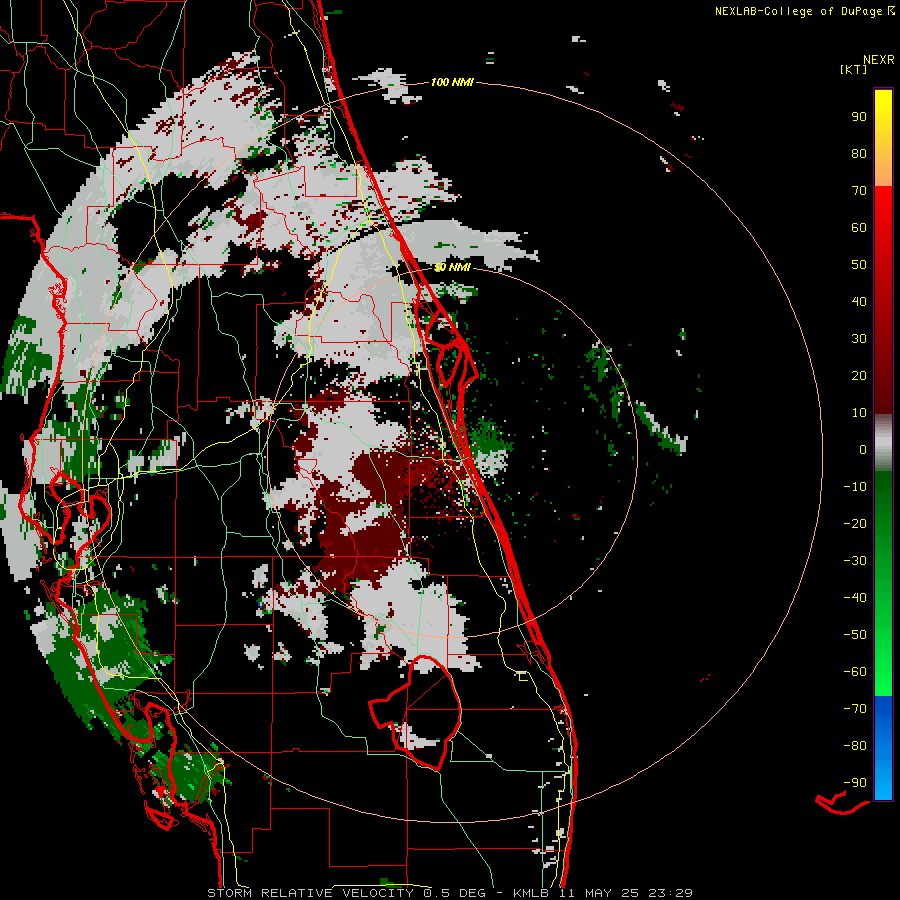Click the gray zero segment of the color bar
900x900 pixels.
[883, 442]
